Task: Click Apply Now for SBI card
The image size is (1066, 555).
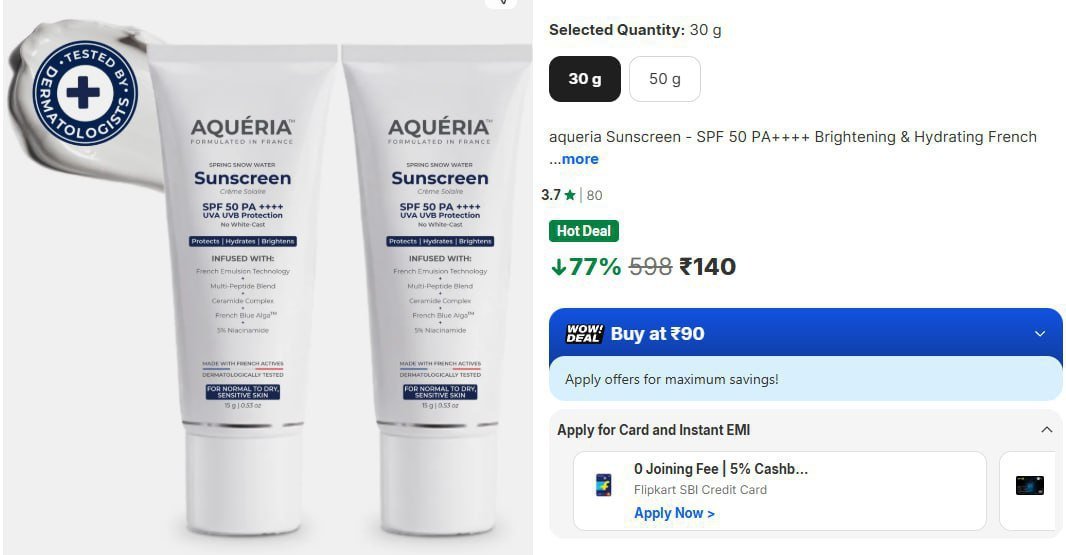Action: click(x=674, y=514)
